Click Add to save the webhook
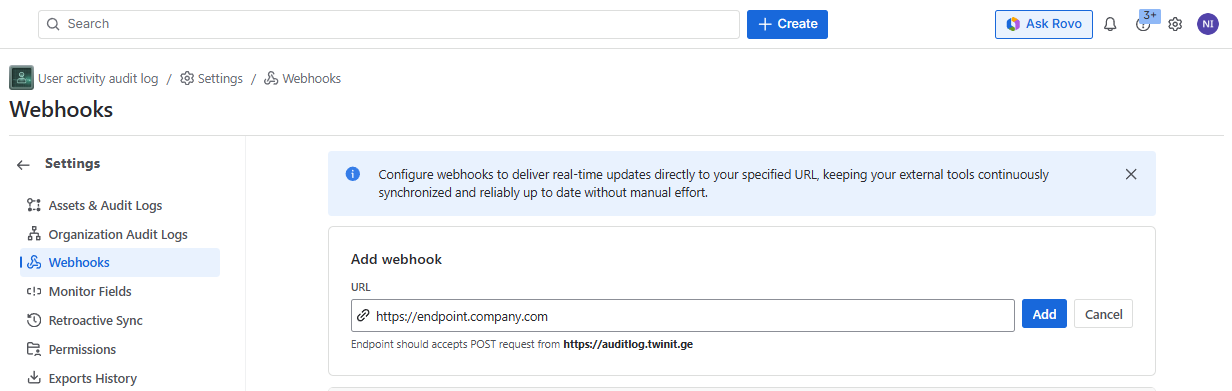This screenshot has height=391, width=1232. [x=1044, y=314]
